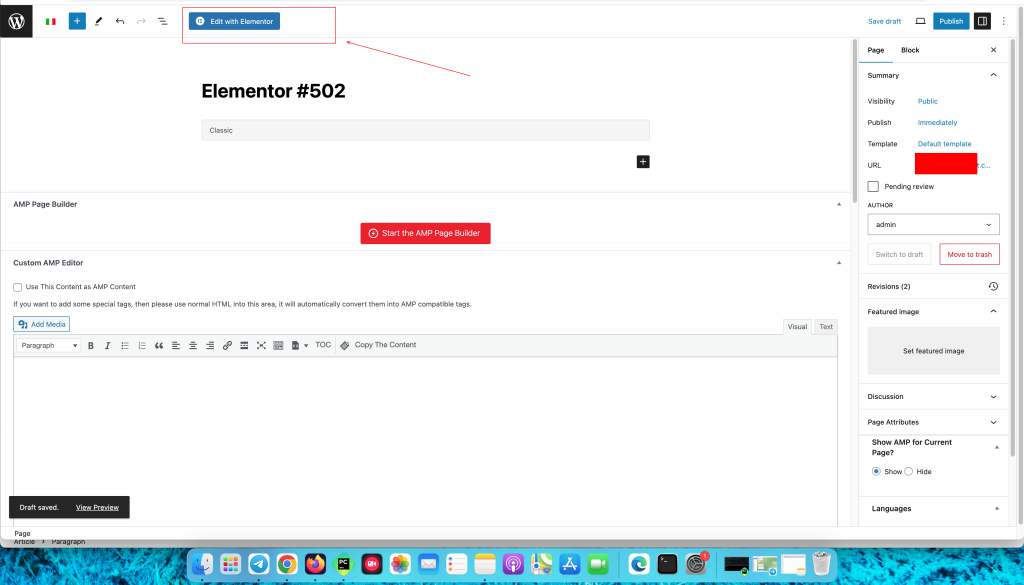This screenshot has width=1024, height=585.
Task: Collapse the Languages panel
Action: 997,509
